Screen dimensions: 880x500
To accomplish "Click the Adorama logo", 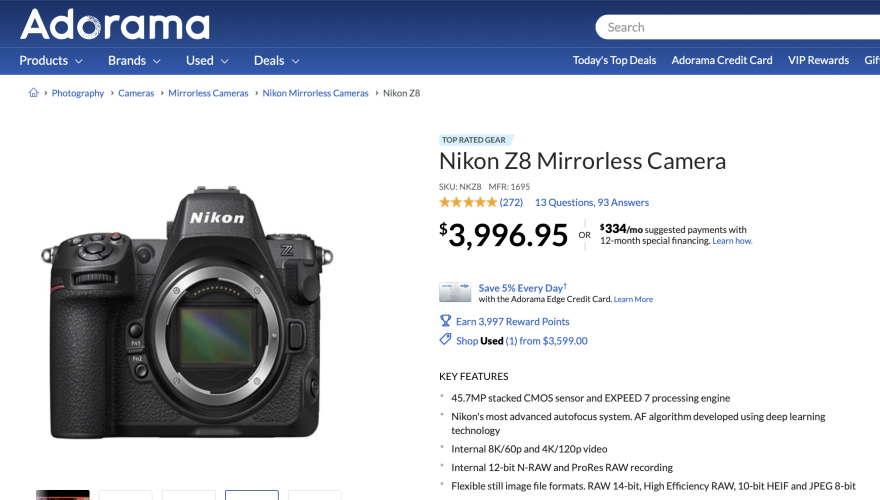I will click(115, 24).
